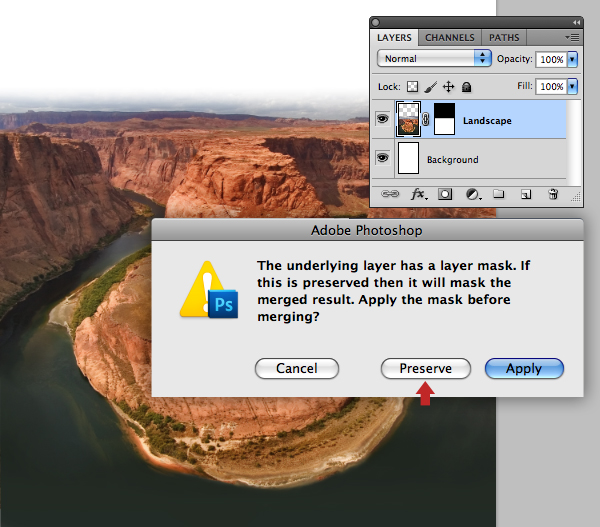Collapse the panel with double arrows
600x527 pixels.
576,23
